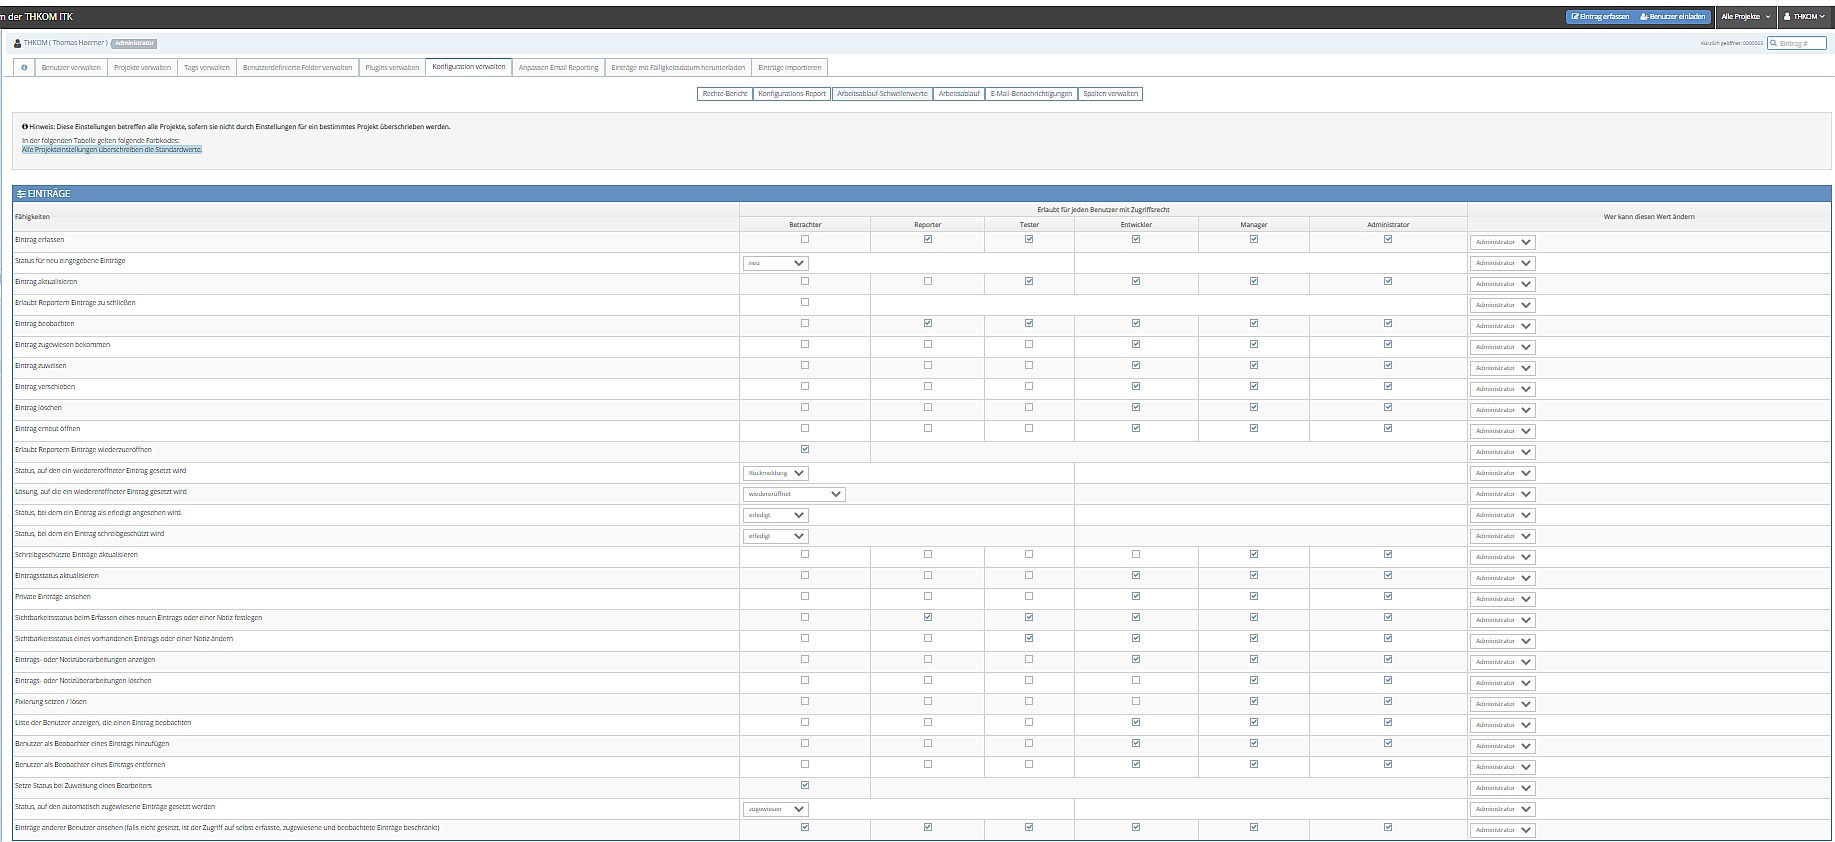Open Administrator access dropdown for 'Eintragsstatus aktualisieren'
Image resolution: width=1835 pixels, height=842 pixels.
pos(1502,578)
